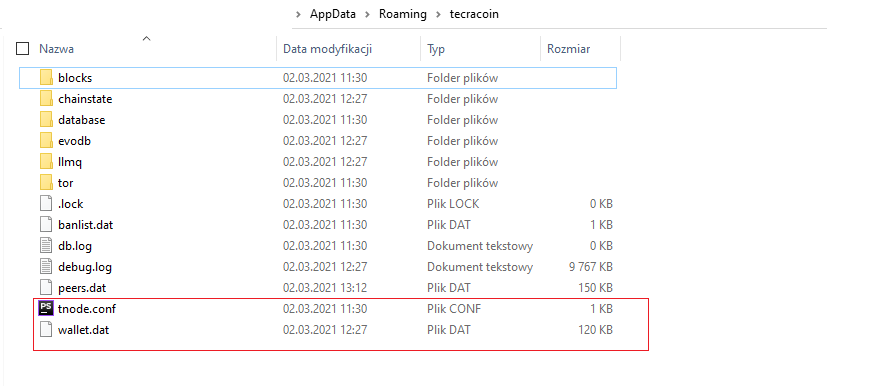Open the chevron dropdown after AppData
Viewport: 883px width, 386px height.
click(x=368, y=15)
